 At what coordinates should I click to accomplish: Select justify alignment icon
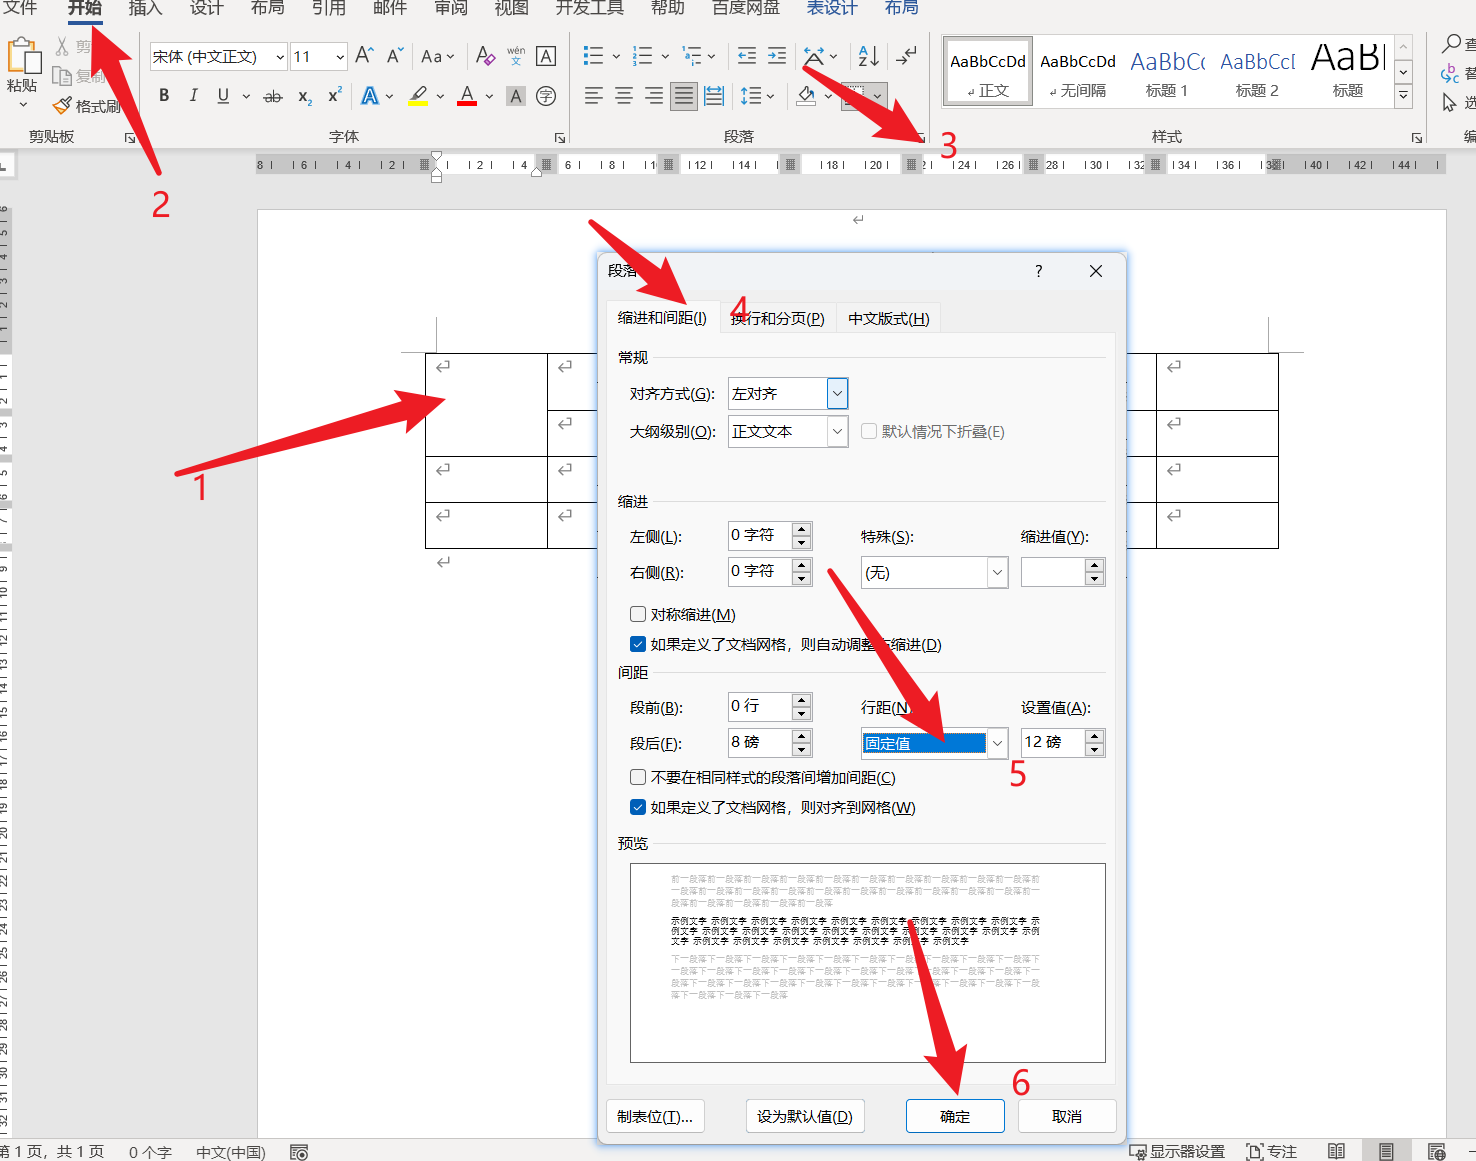[x=684, y=96]
